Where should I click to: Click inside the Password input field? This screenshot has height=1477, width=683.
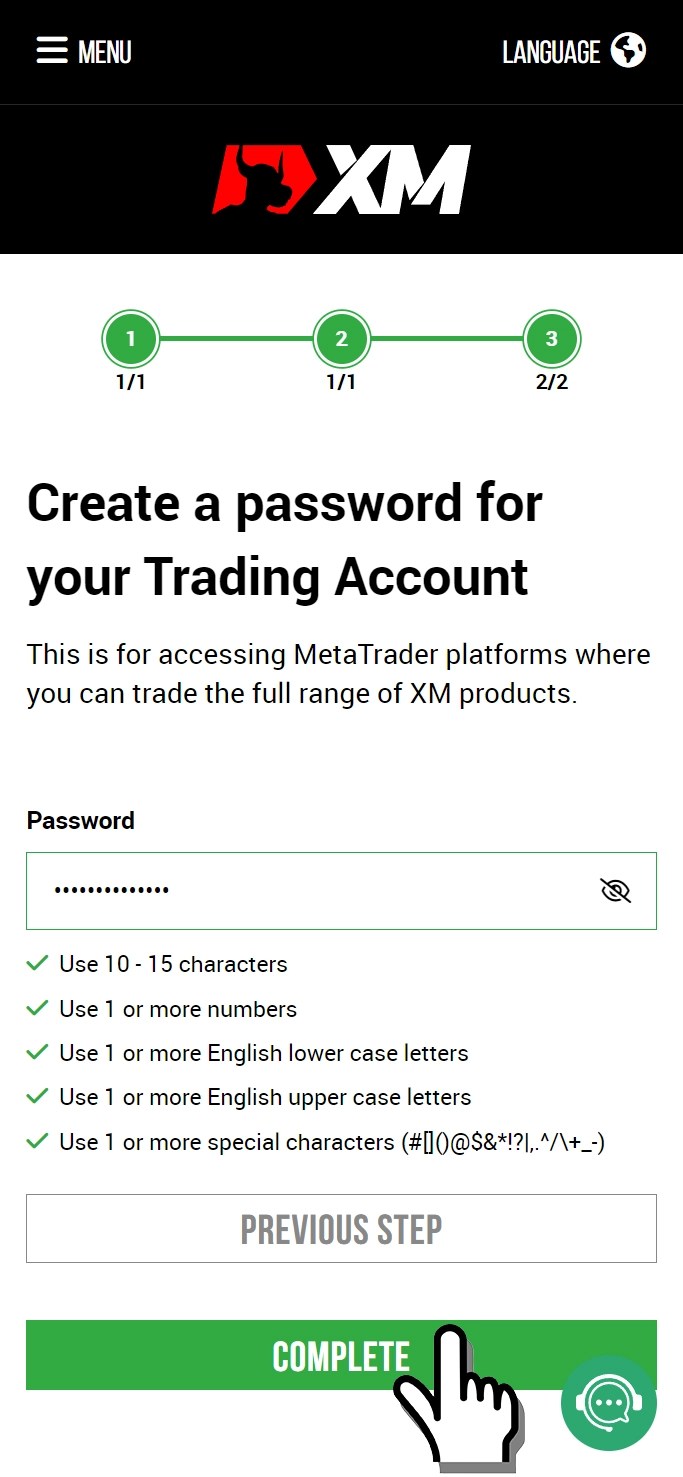point(300,890)
